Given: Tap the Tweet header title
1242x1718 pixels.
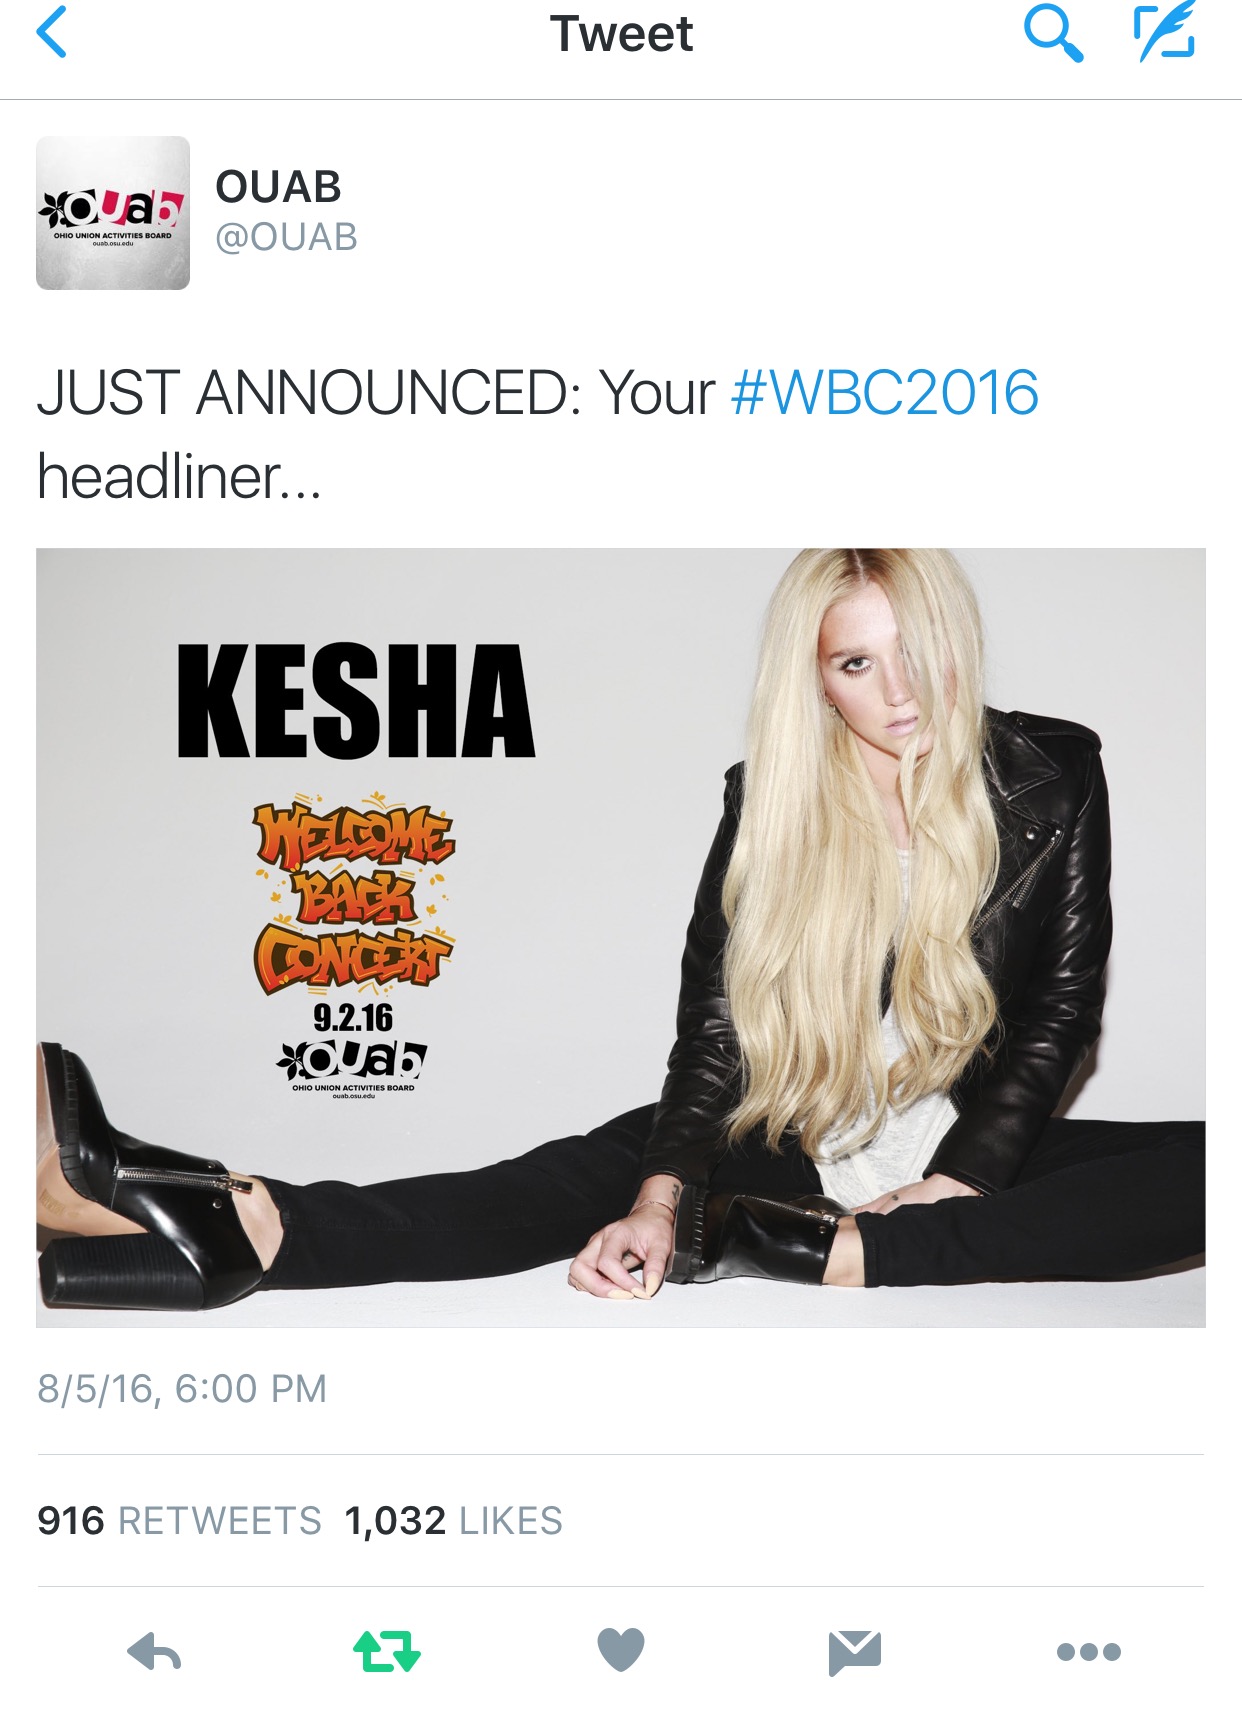Looking at the screenshot, I should (x=621, y=34).
